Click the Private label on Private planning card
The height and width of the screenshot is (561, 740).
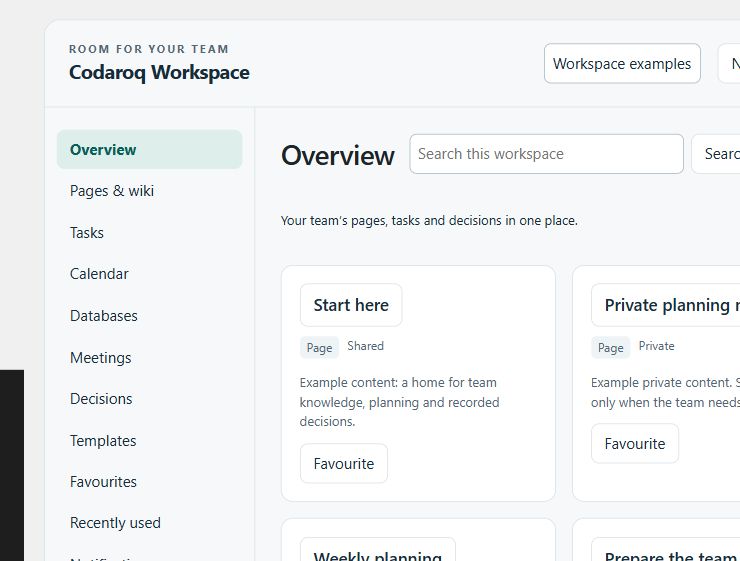656,346
